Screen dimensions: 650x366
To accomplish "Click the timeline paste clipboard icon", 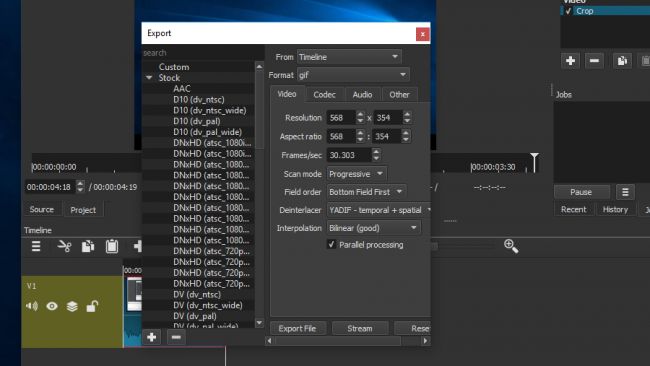I will (x=112, y=246).
